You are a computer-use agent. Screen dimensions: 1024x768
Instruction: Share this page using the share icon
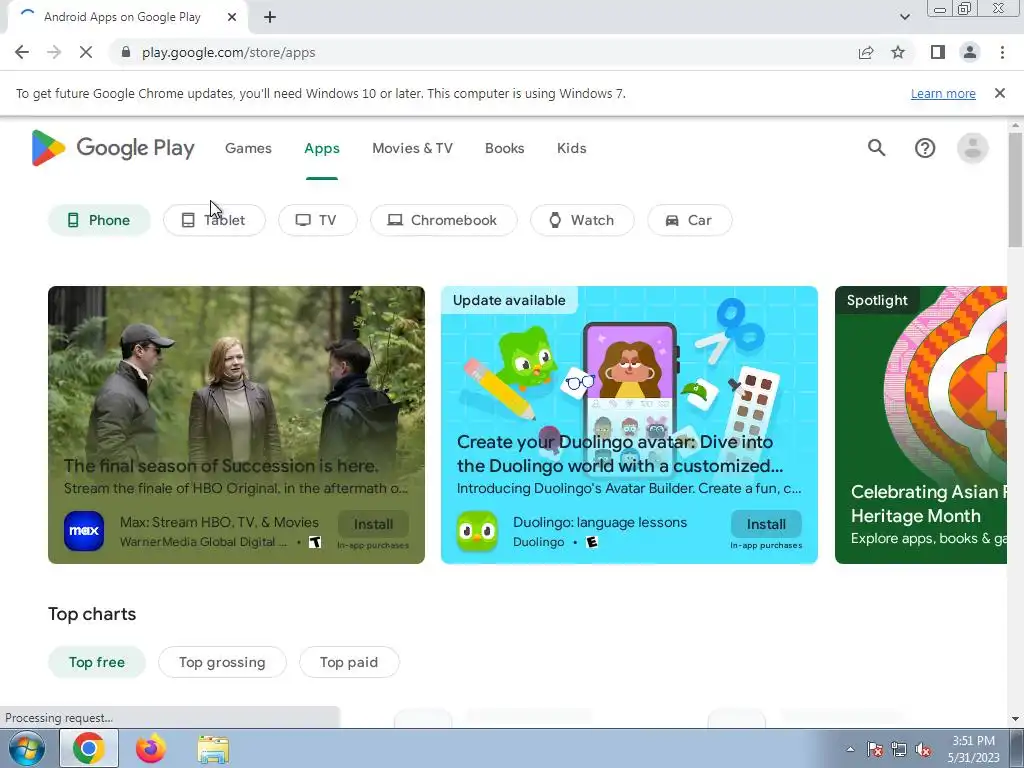coord(866,52)
